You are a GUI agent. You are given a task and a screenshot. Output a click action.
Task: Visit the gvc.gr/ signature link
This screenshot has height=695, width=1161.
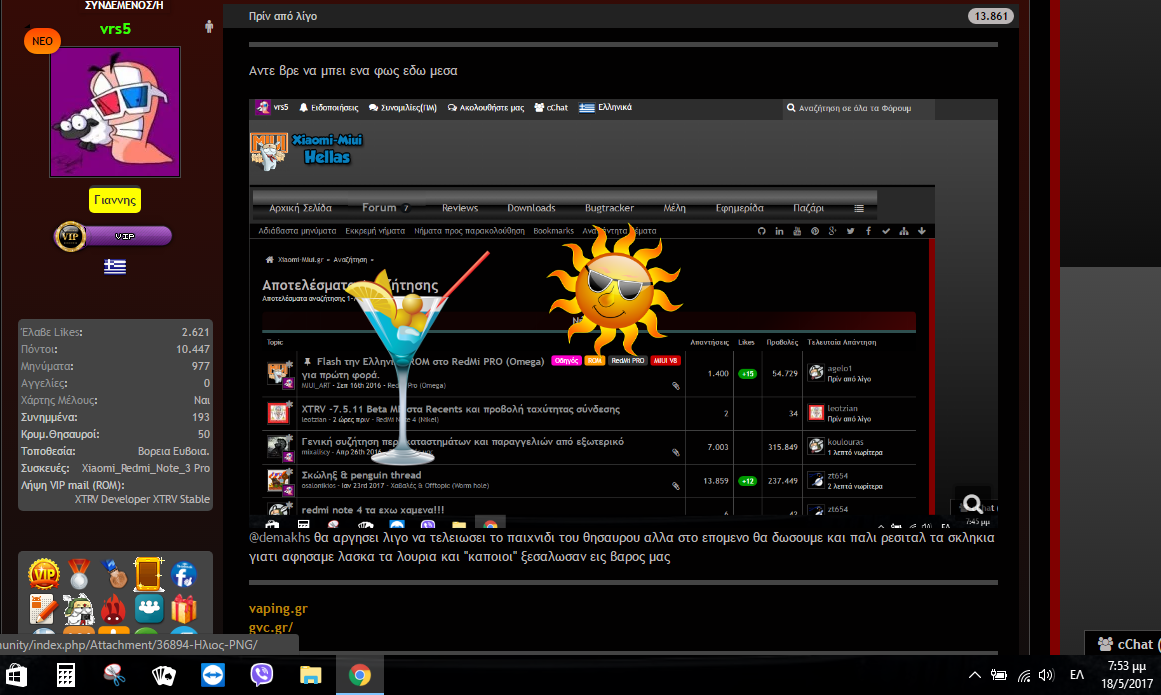coord(270,627)
